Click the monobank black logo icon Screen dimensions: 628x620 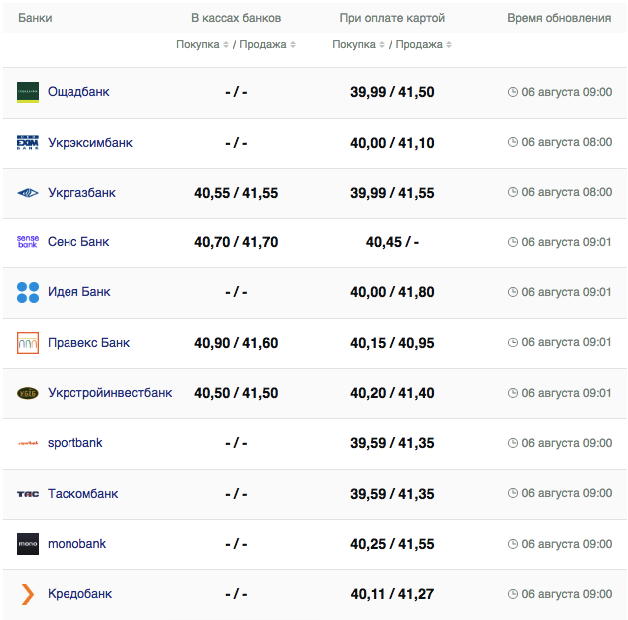coord(28,544)
